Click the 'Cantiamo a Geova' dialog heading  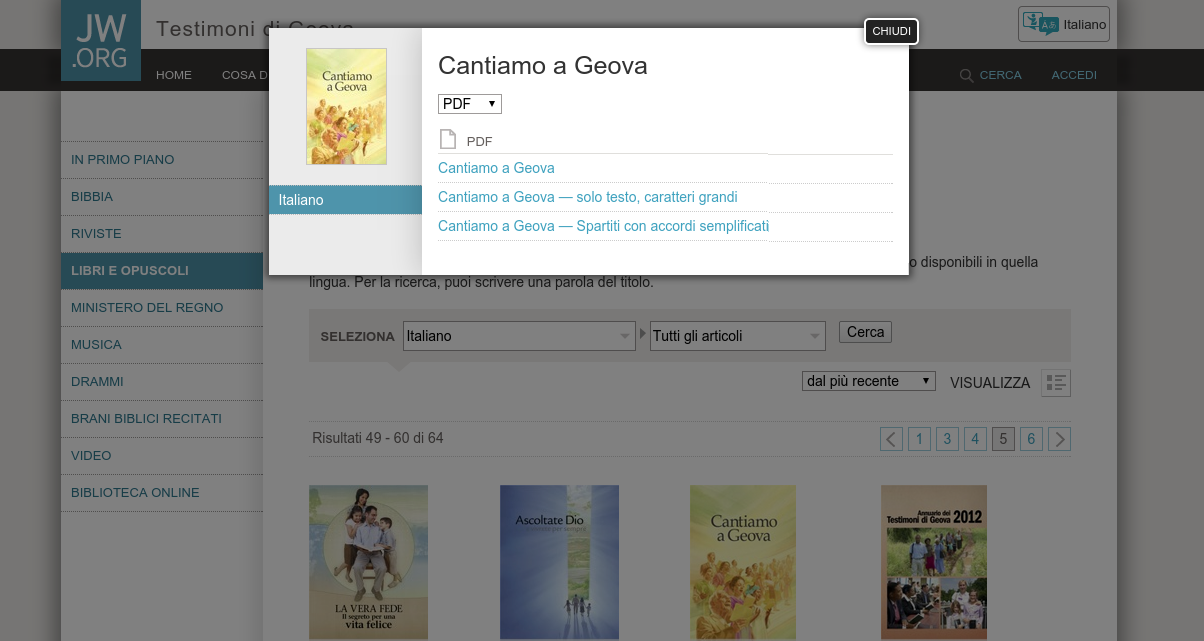[543, 66]
